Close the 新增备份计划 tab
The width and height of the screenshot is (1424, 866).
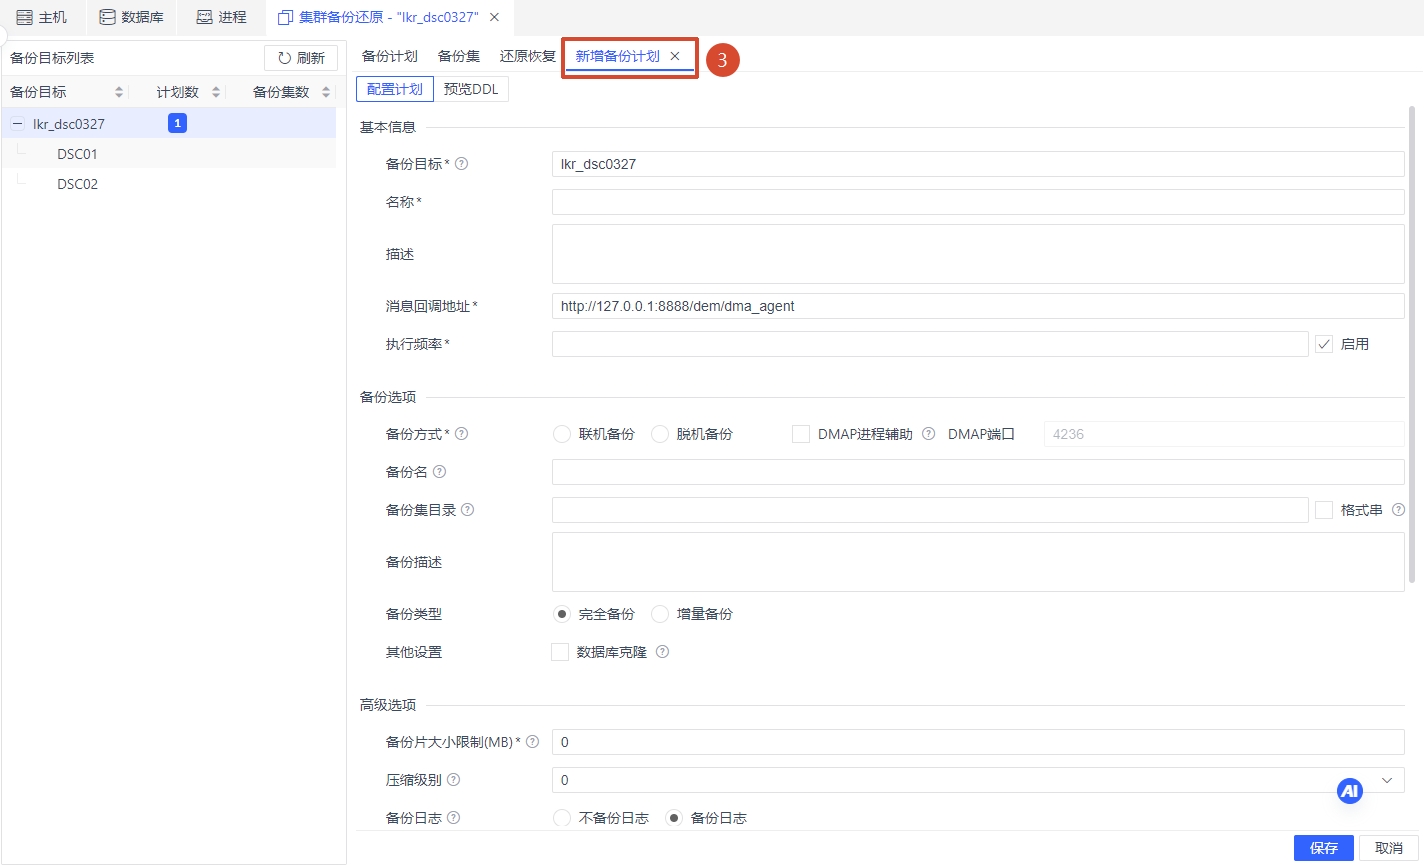(x=675, y=56)
